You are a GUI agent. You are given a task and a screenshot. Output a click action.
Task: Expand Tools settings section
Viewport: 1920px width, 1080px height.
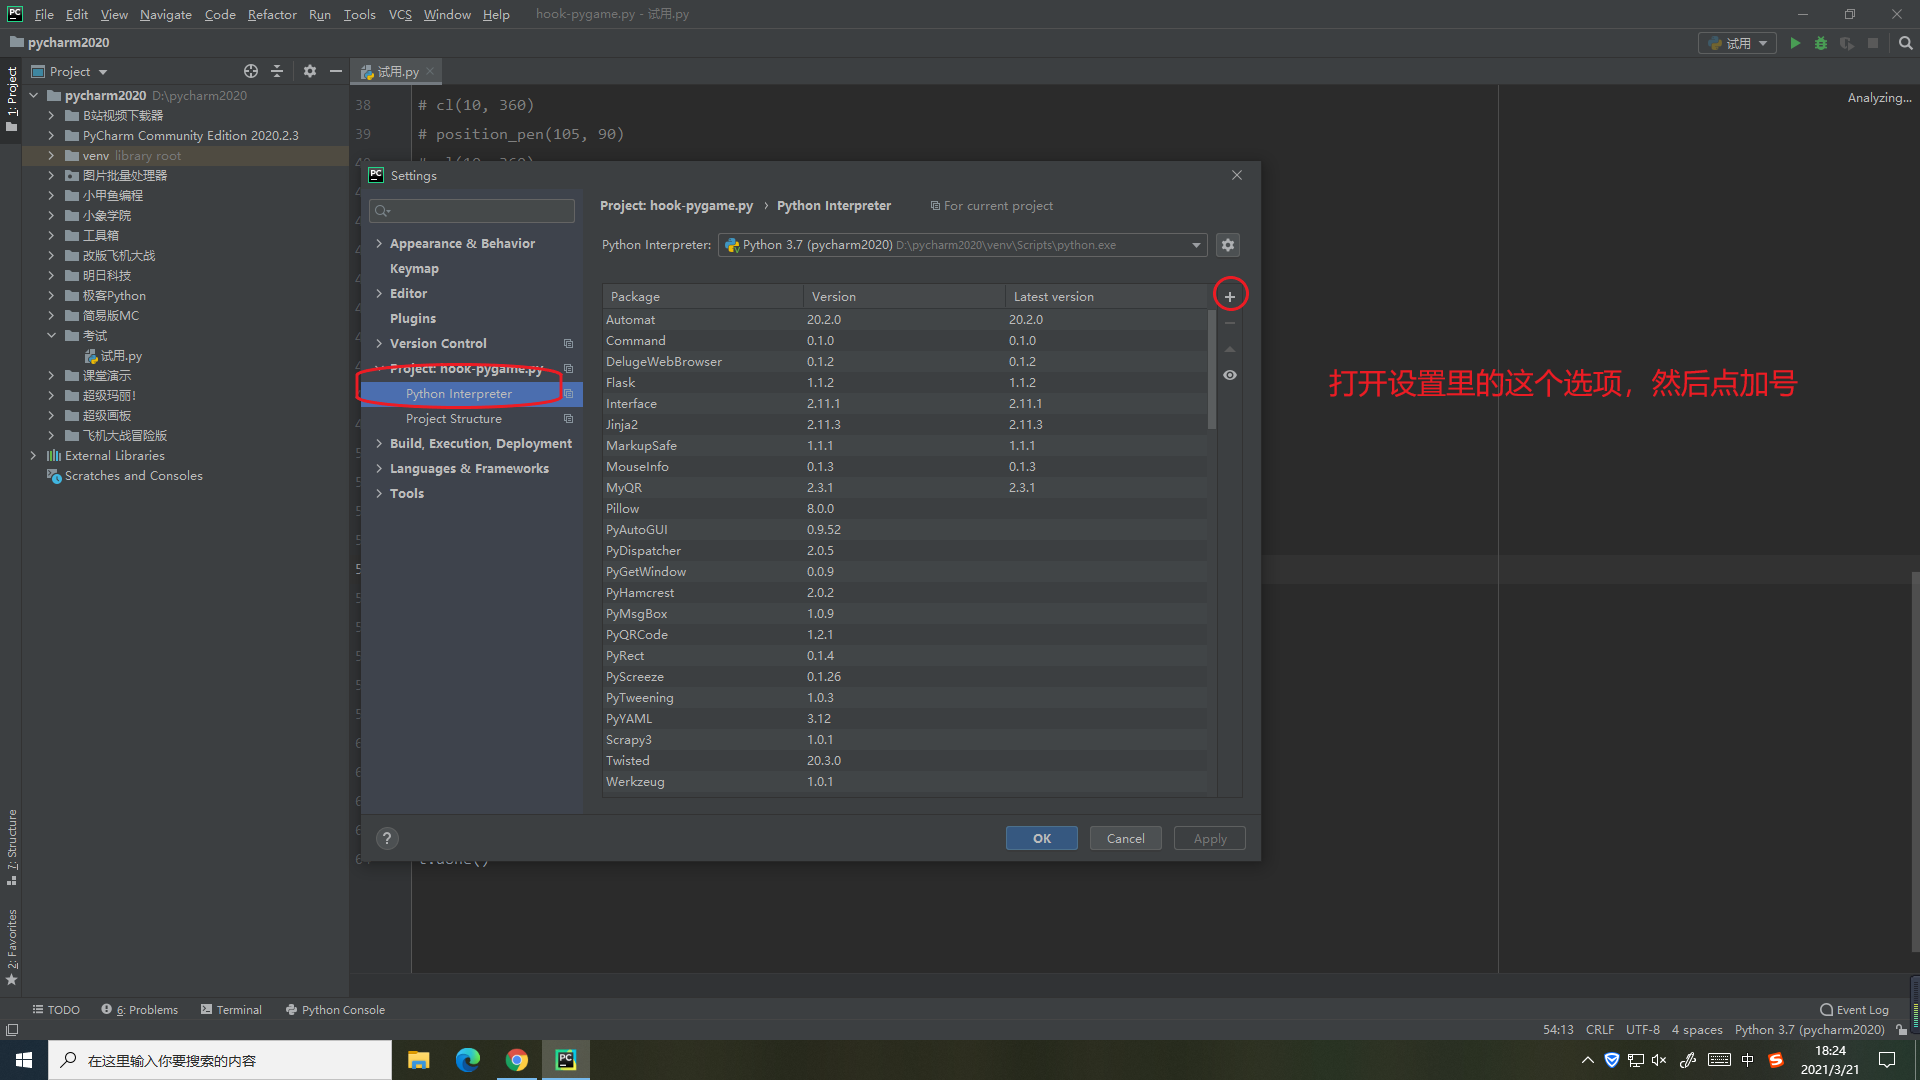[x=379, y=493]
